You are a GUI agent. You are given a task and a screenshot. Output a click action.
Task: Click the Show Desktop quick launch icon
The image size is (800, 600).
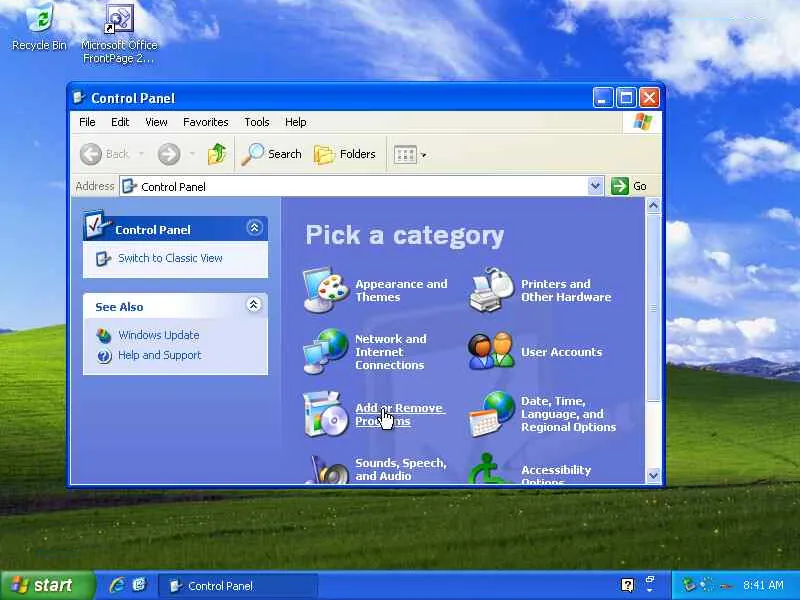click(x=139, y=585)
